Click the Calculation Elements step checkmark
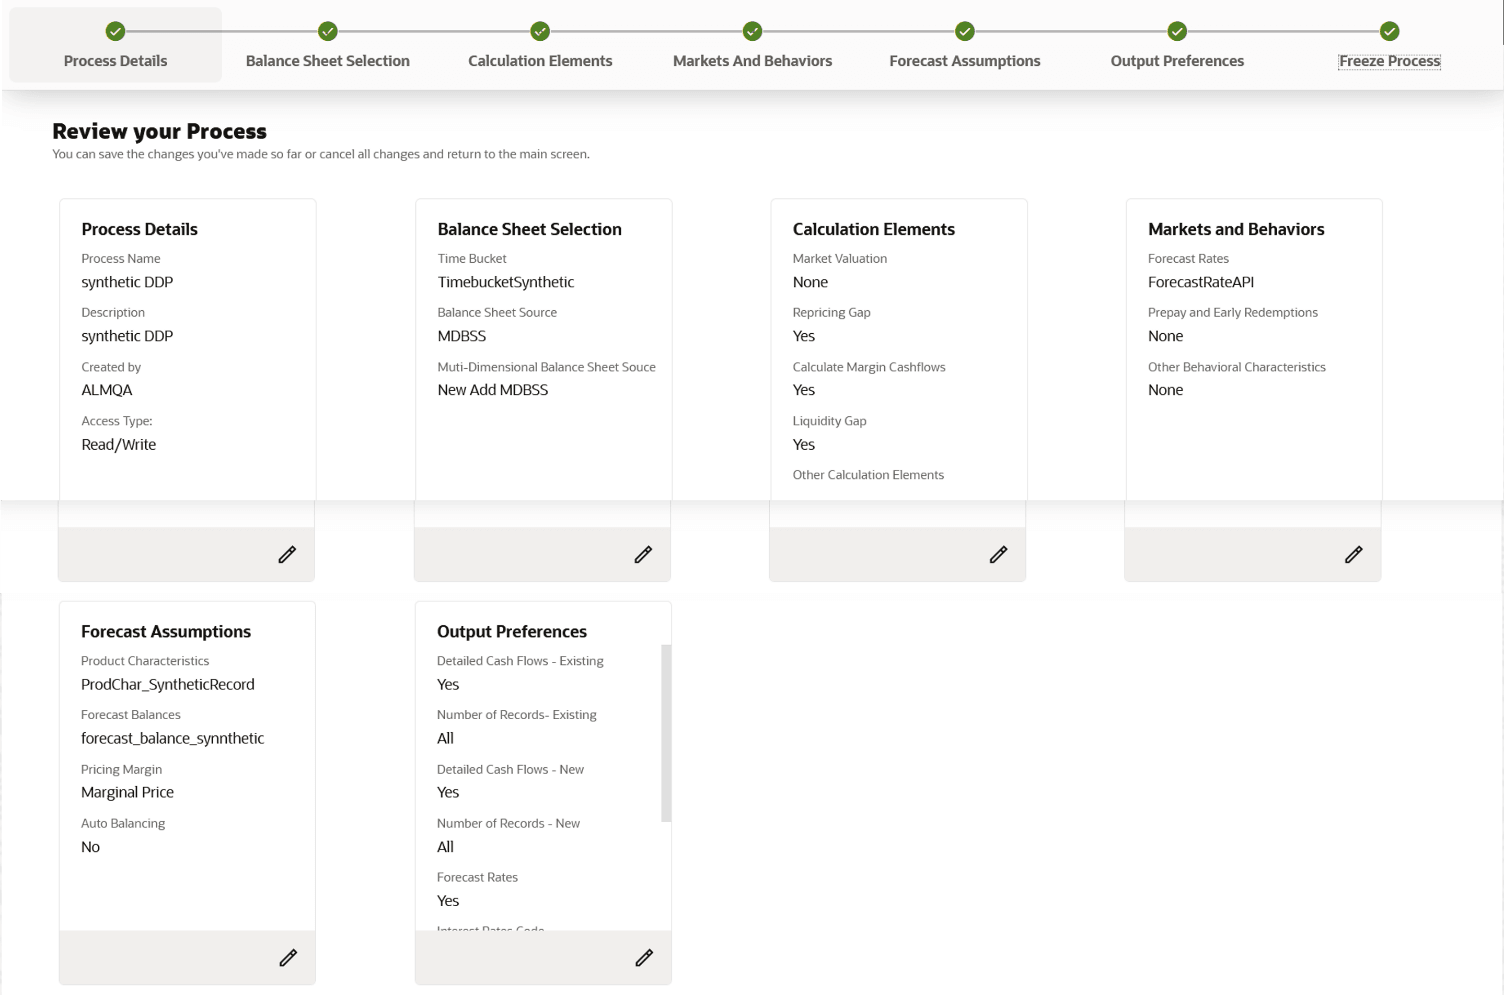The width and height of the screenshot is (1504, 995). [540, 31]
